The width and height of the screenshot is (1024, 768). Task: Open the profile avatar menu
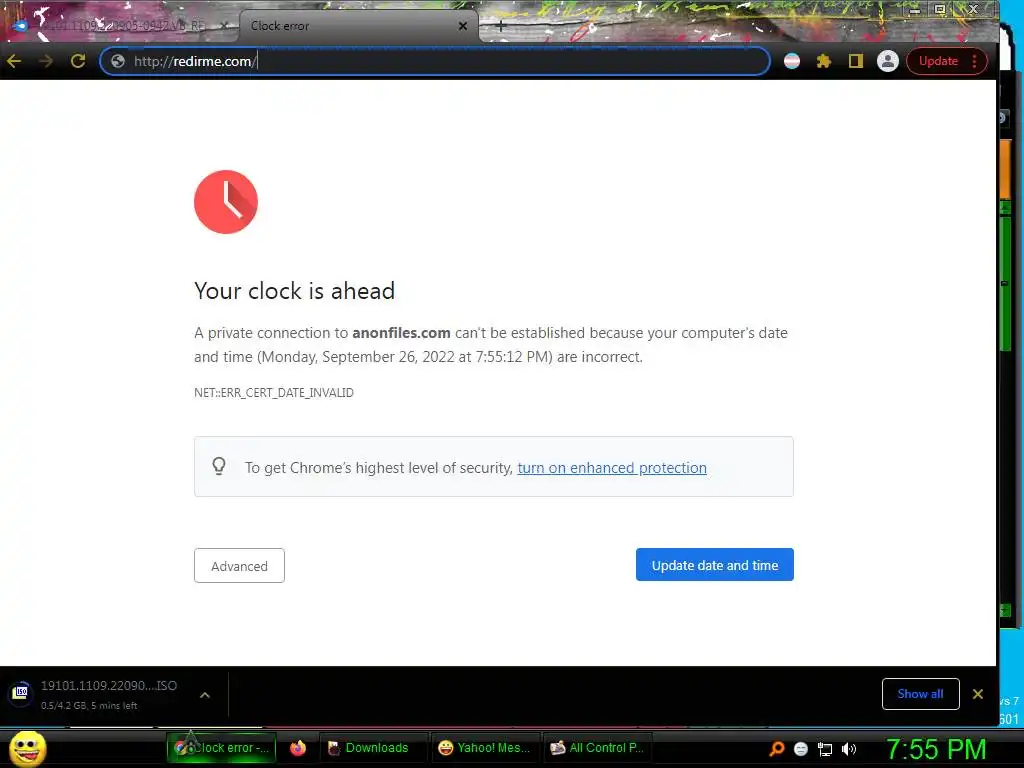(888, 61)
